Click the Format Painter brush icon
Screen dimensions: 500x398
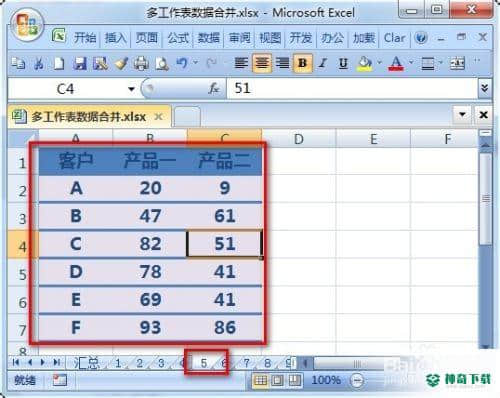[121, 63]
